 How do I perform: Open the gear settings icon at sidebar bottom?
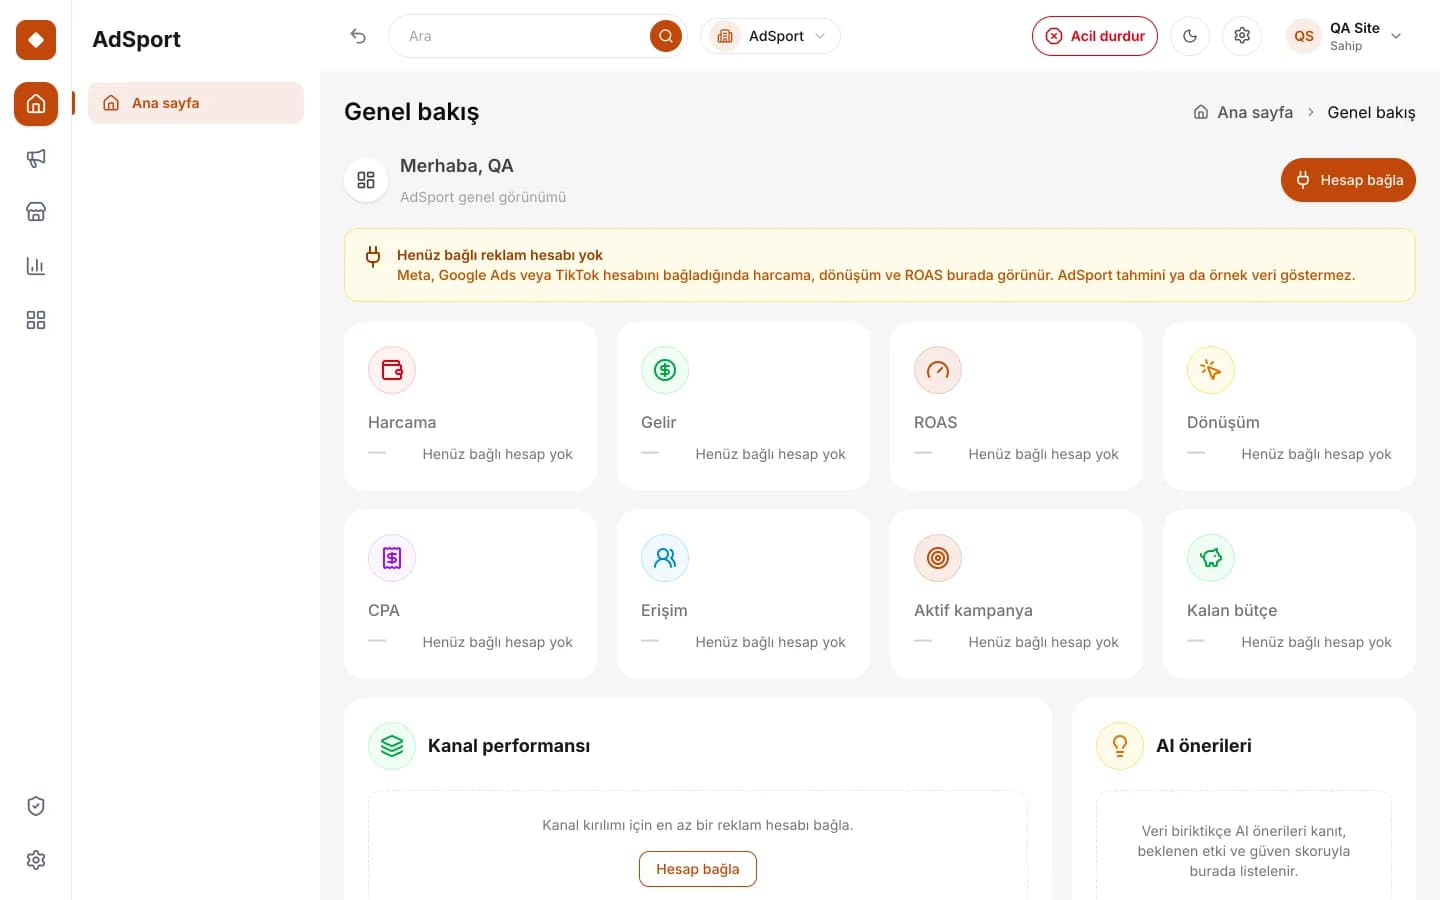tap(36, 860)
